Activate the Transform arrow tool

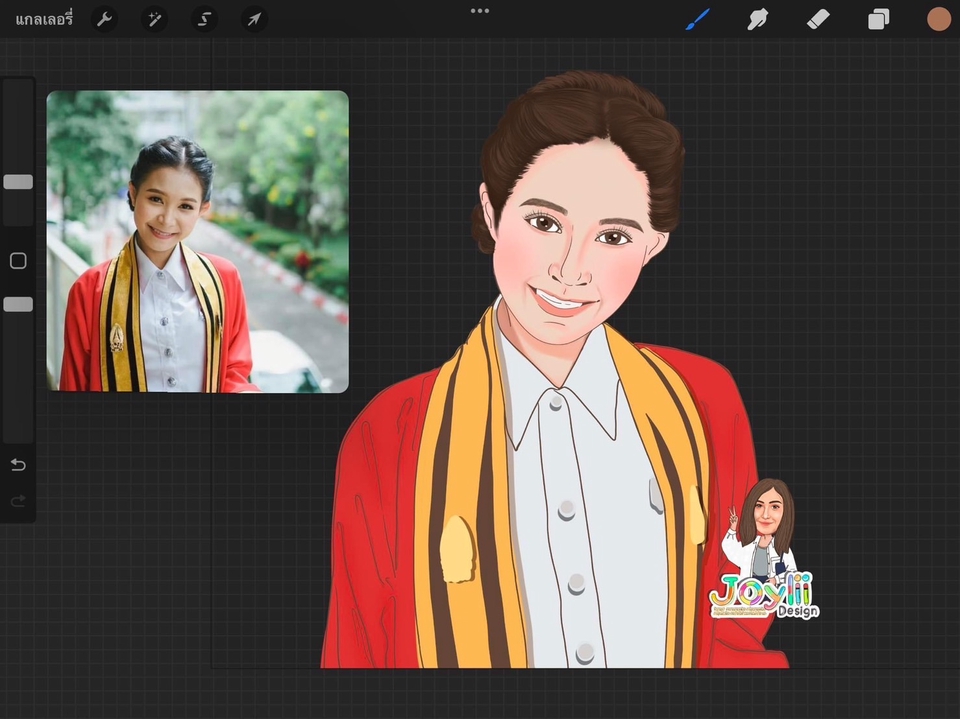(254, 19)
